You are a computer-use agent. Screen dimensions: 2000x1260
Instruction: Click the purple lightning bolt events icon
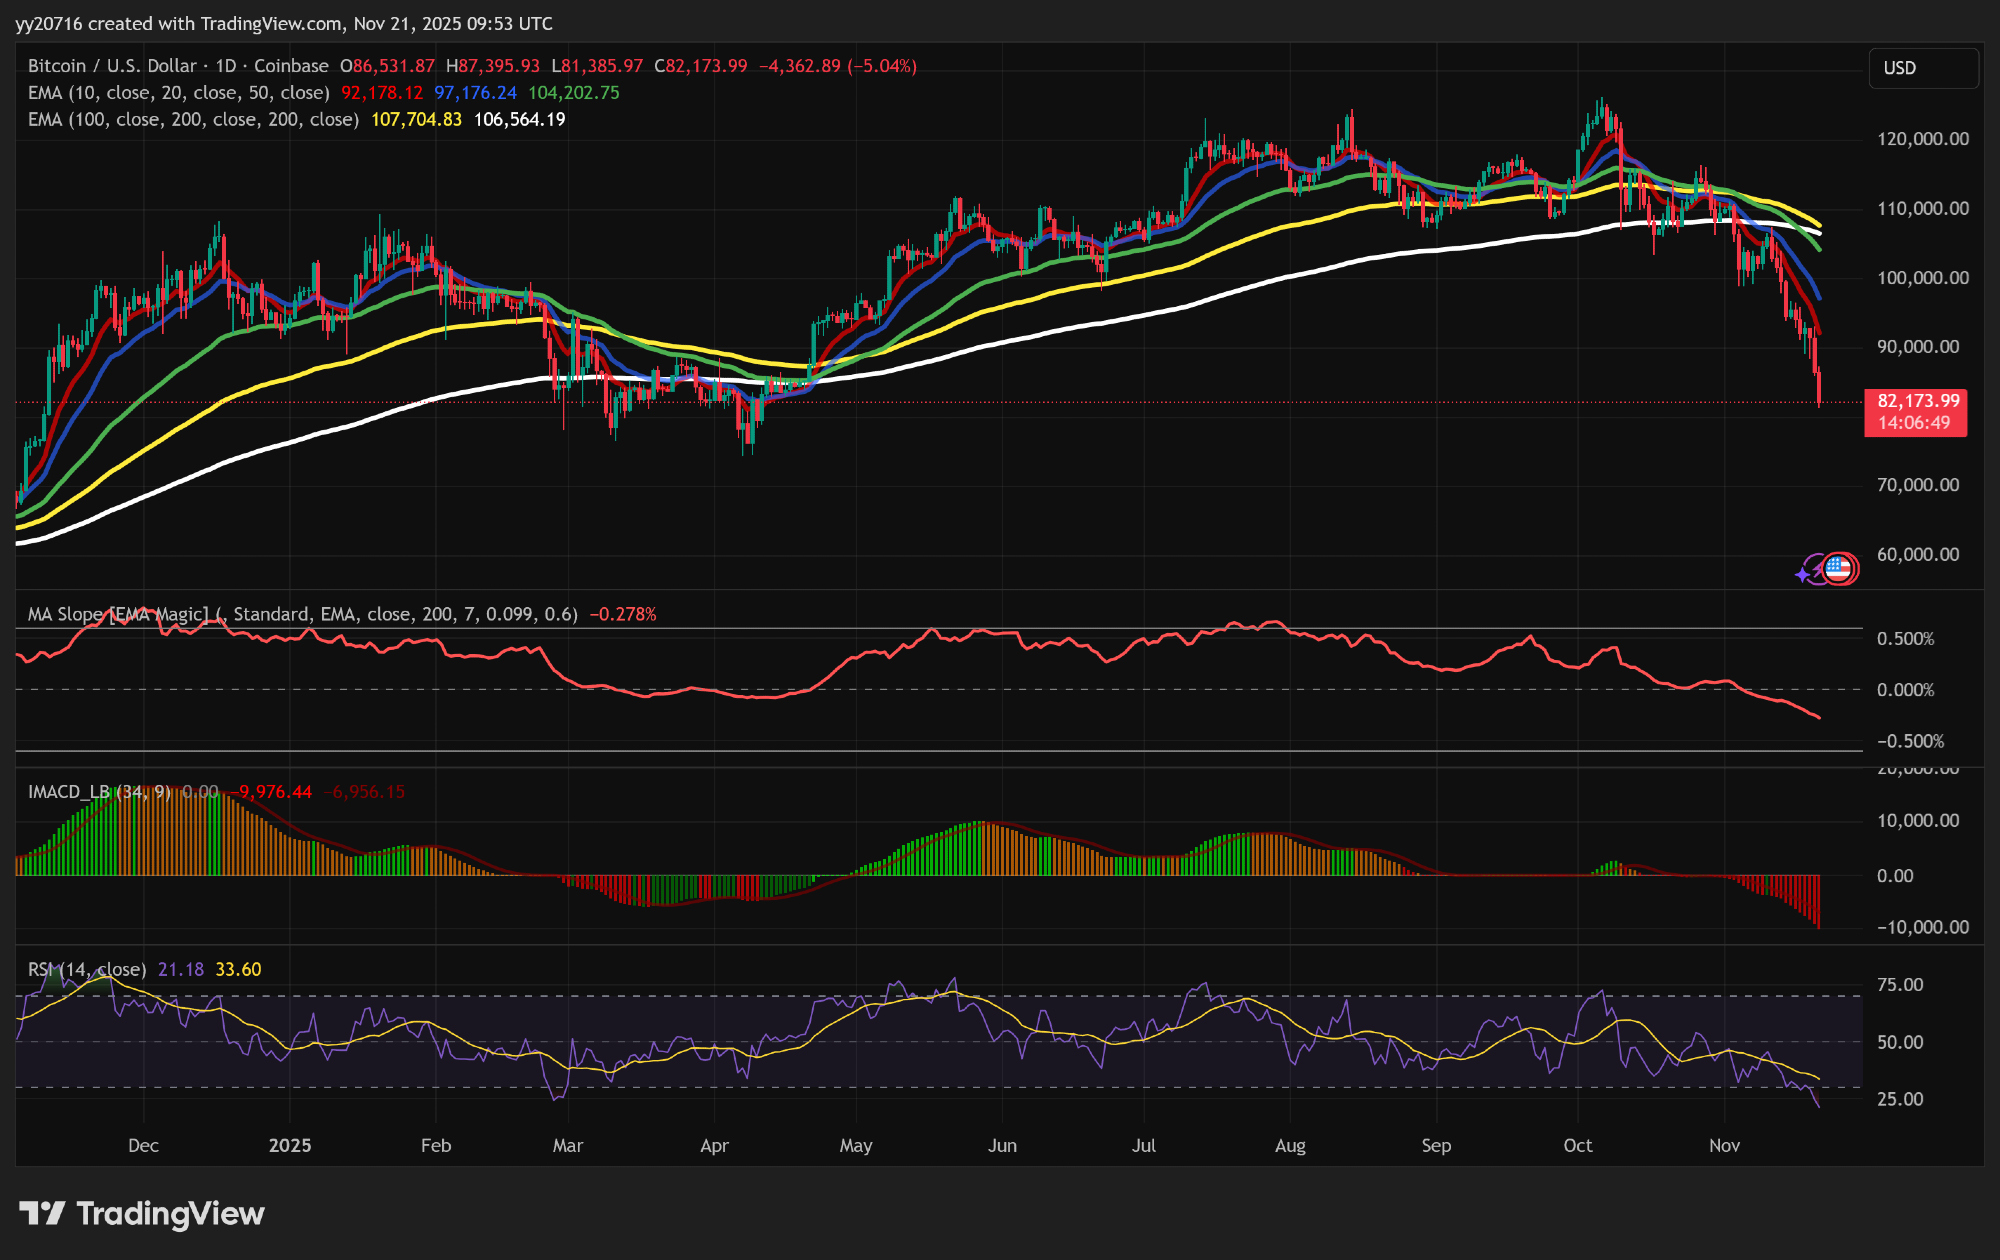pyautogui.click(x=1816, y=568)
